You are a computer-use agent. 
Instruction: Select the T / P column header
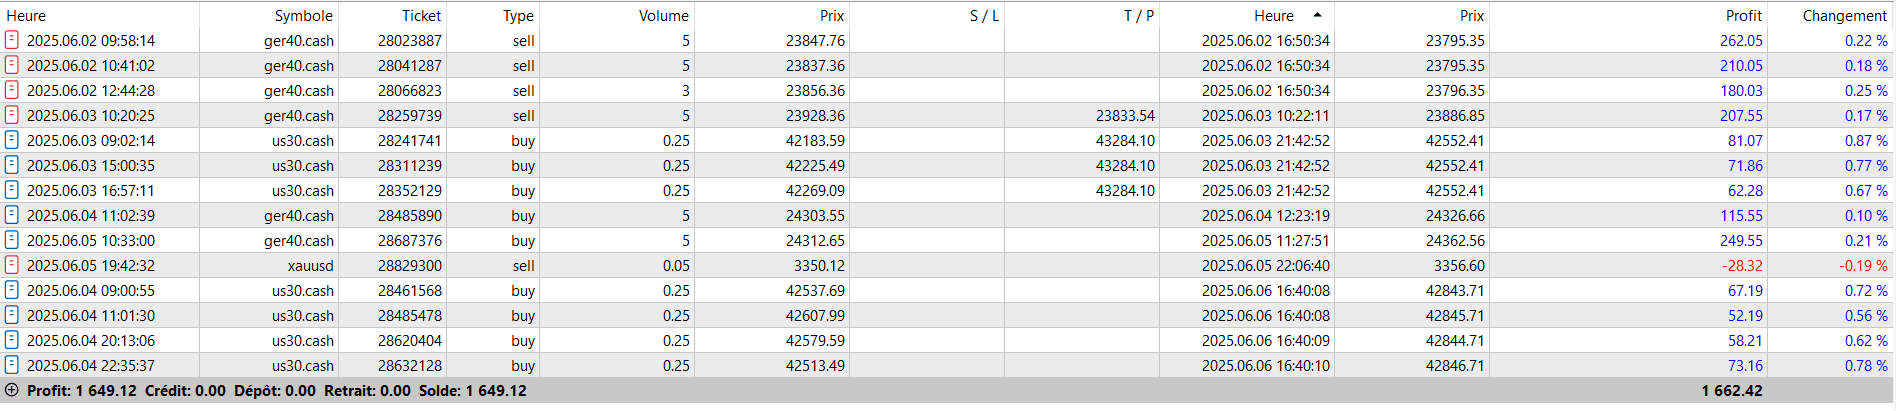click(1139, 15)
